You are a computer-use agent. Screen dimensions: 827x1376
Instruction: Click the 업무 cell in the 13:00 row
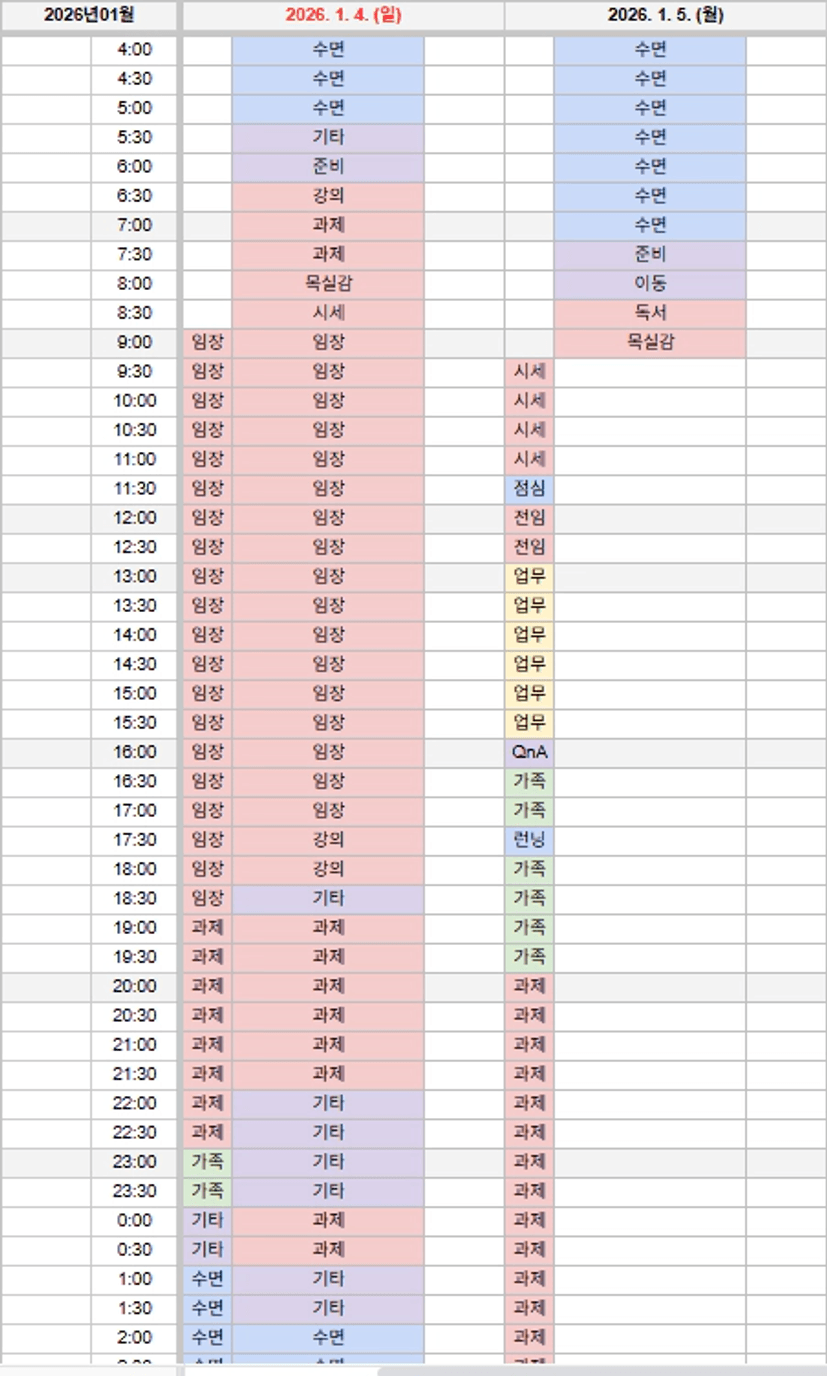pyautogui.click(x=529, y=577)
